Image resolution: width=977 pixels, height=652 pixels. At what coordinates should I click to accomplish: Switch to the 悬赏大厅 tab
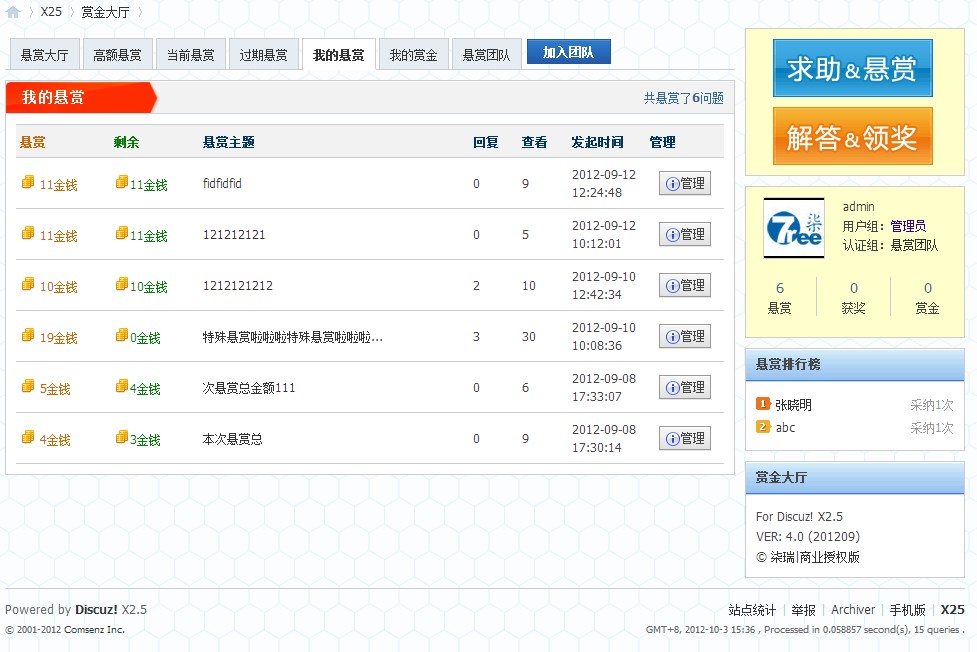44,55
